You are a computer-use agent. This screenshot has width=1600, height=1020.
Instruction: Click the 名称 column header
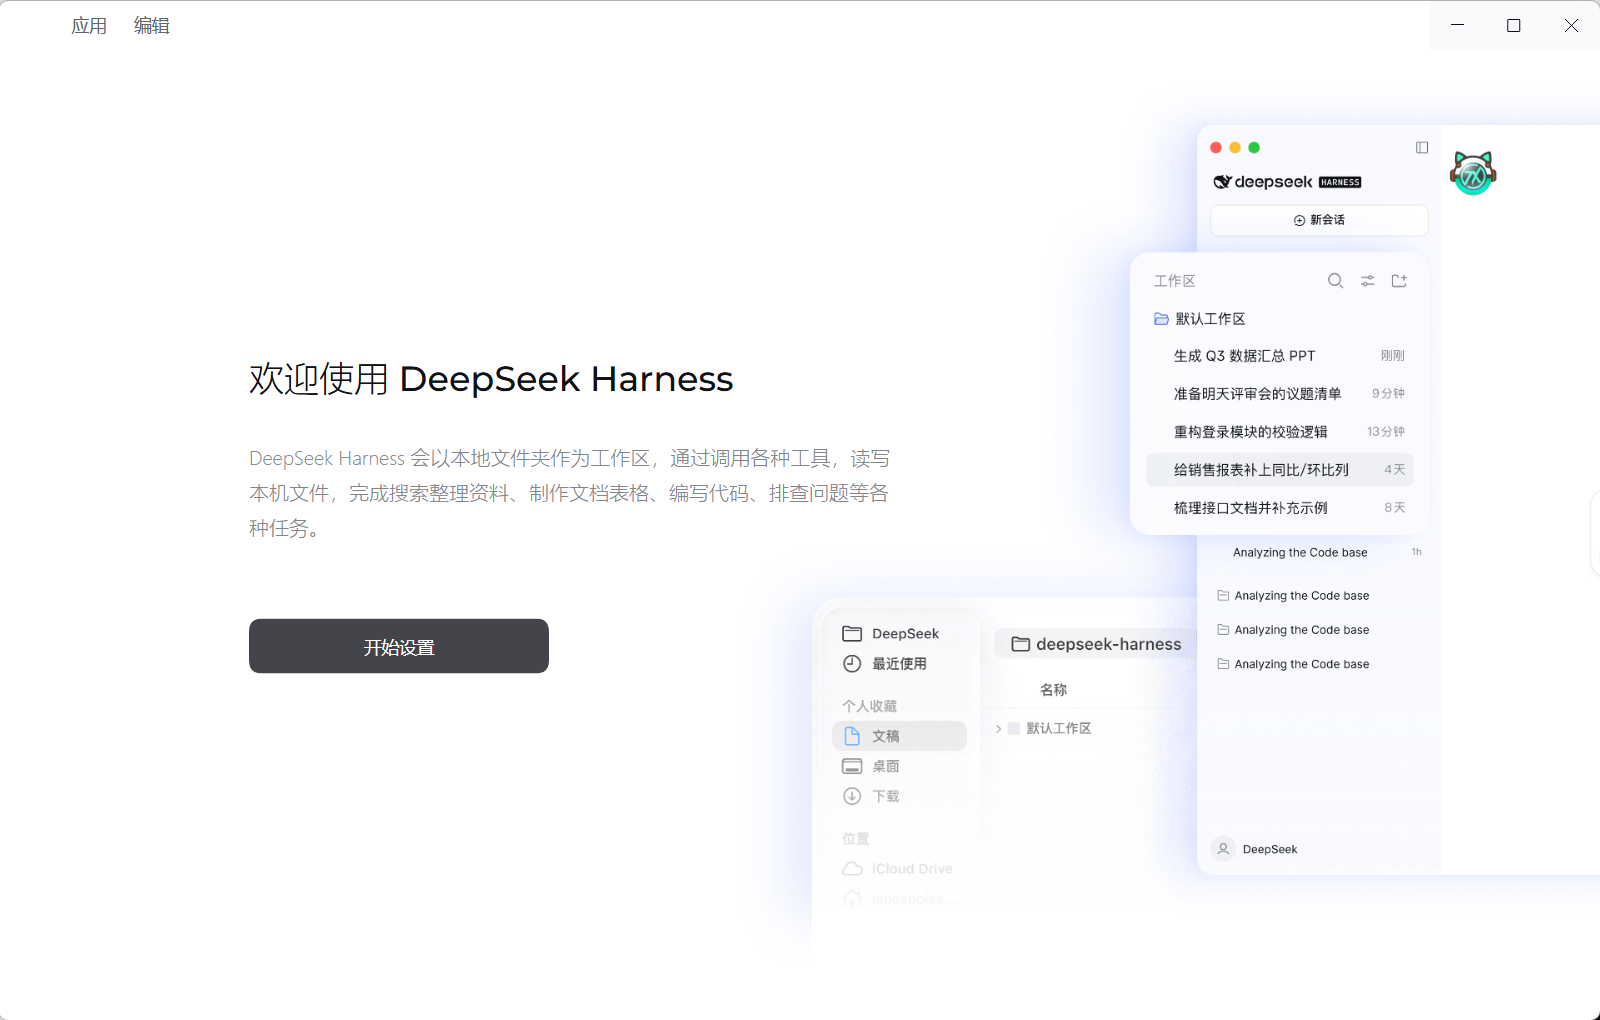click(x=1053, y=690)
